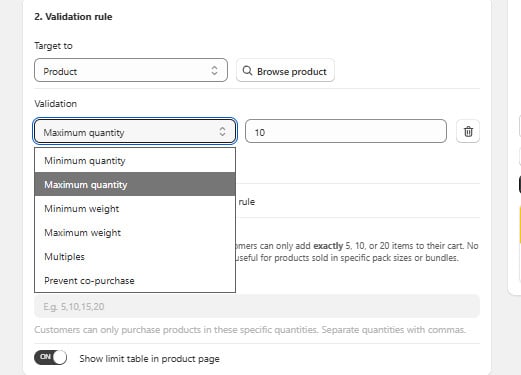This screenshot has height=375, width=521.
Task: Click the '2. Validation rule' heading
Action: (73, 17)
